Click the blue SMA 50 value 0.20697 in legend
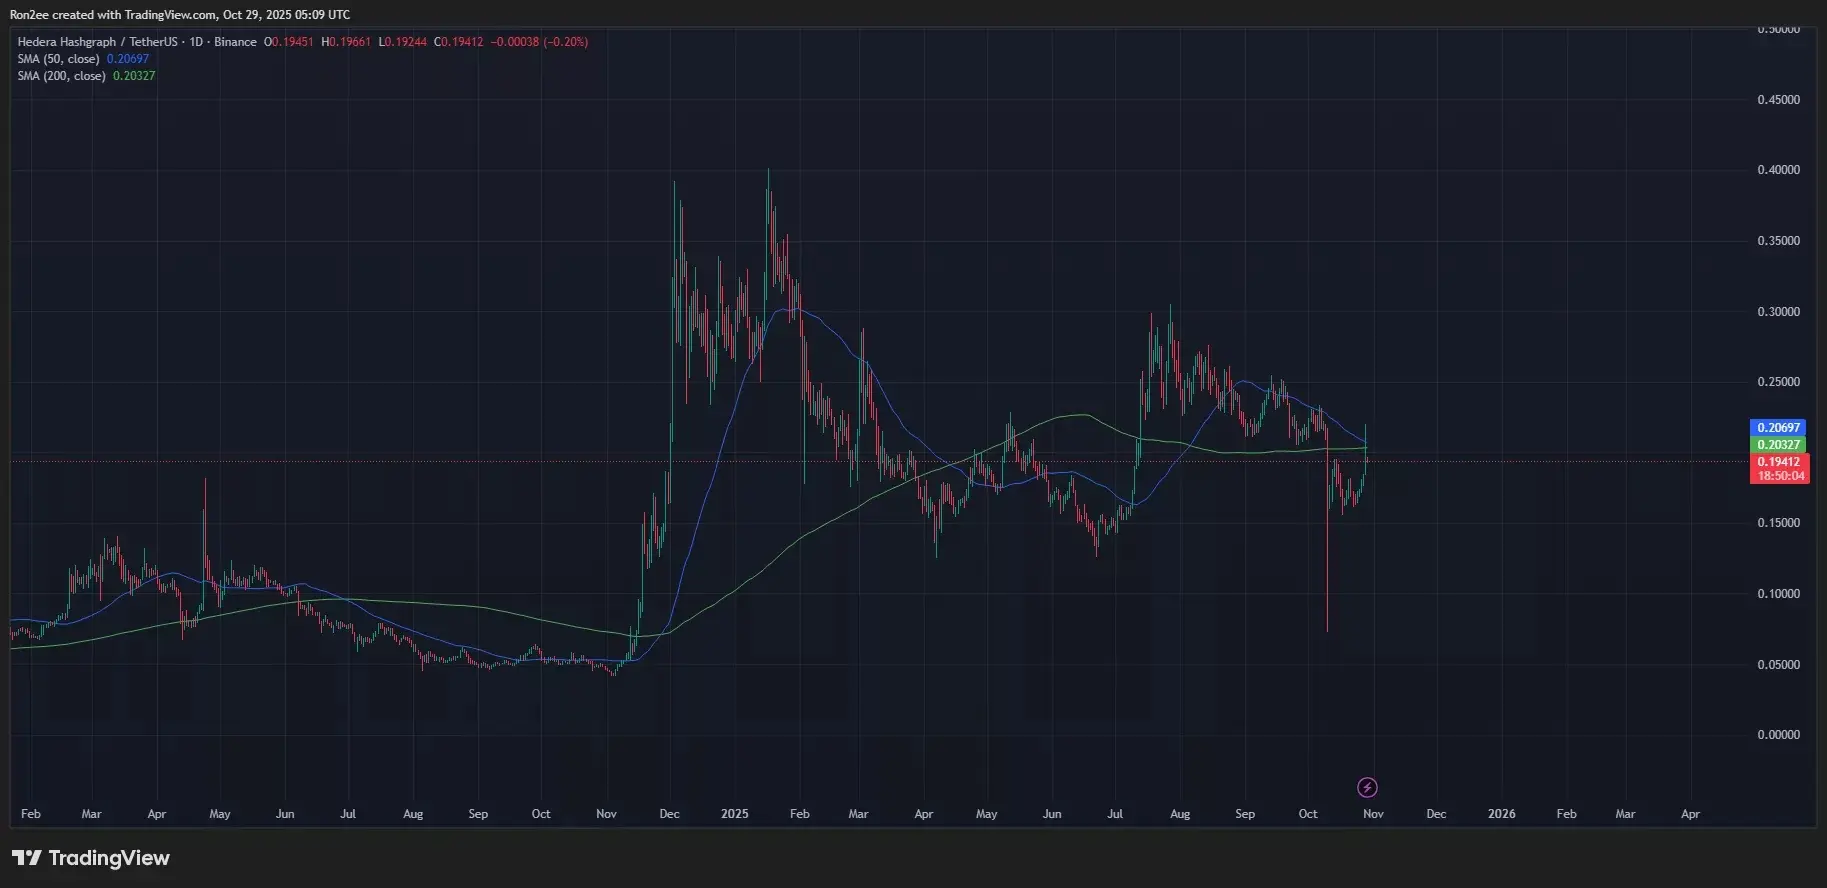The width and height of the screenshot is (1827, 888). coord(128,59)
